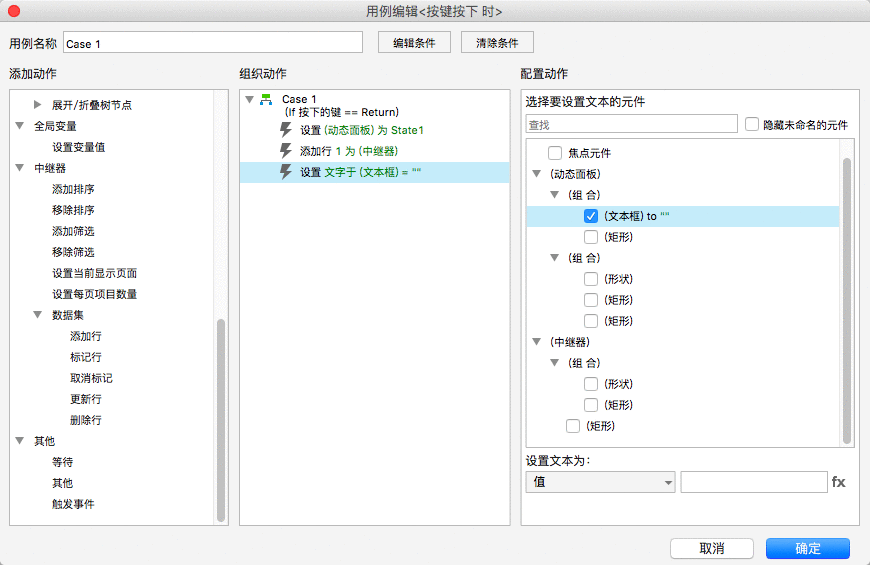Check (矩形) under the 中继器 组合 group
Image resolution: width=870 pixels, height=565 pixels.
pos(591,405)
